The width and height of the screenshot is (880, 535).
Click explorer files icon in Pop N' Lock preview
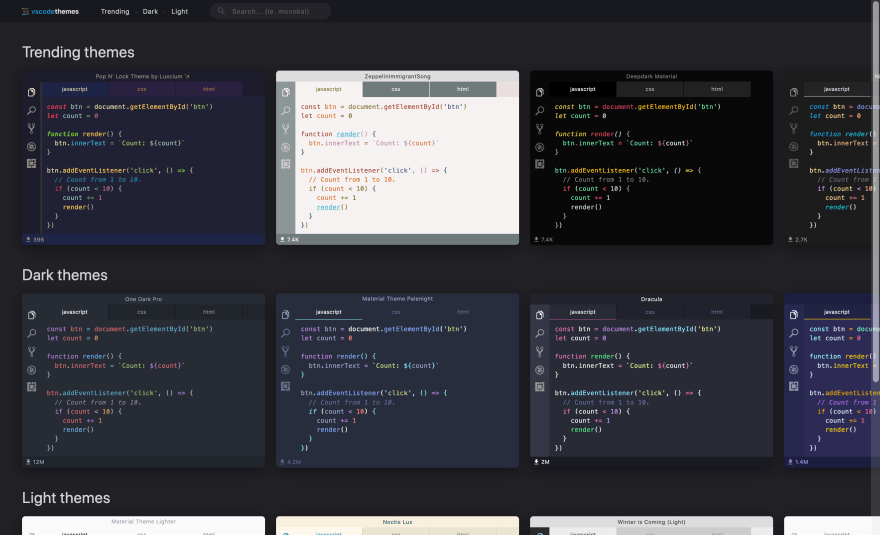tap(31, 92)
